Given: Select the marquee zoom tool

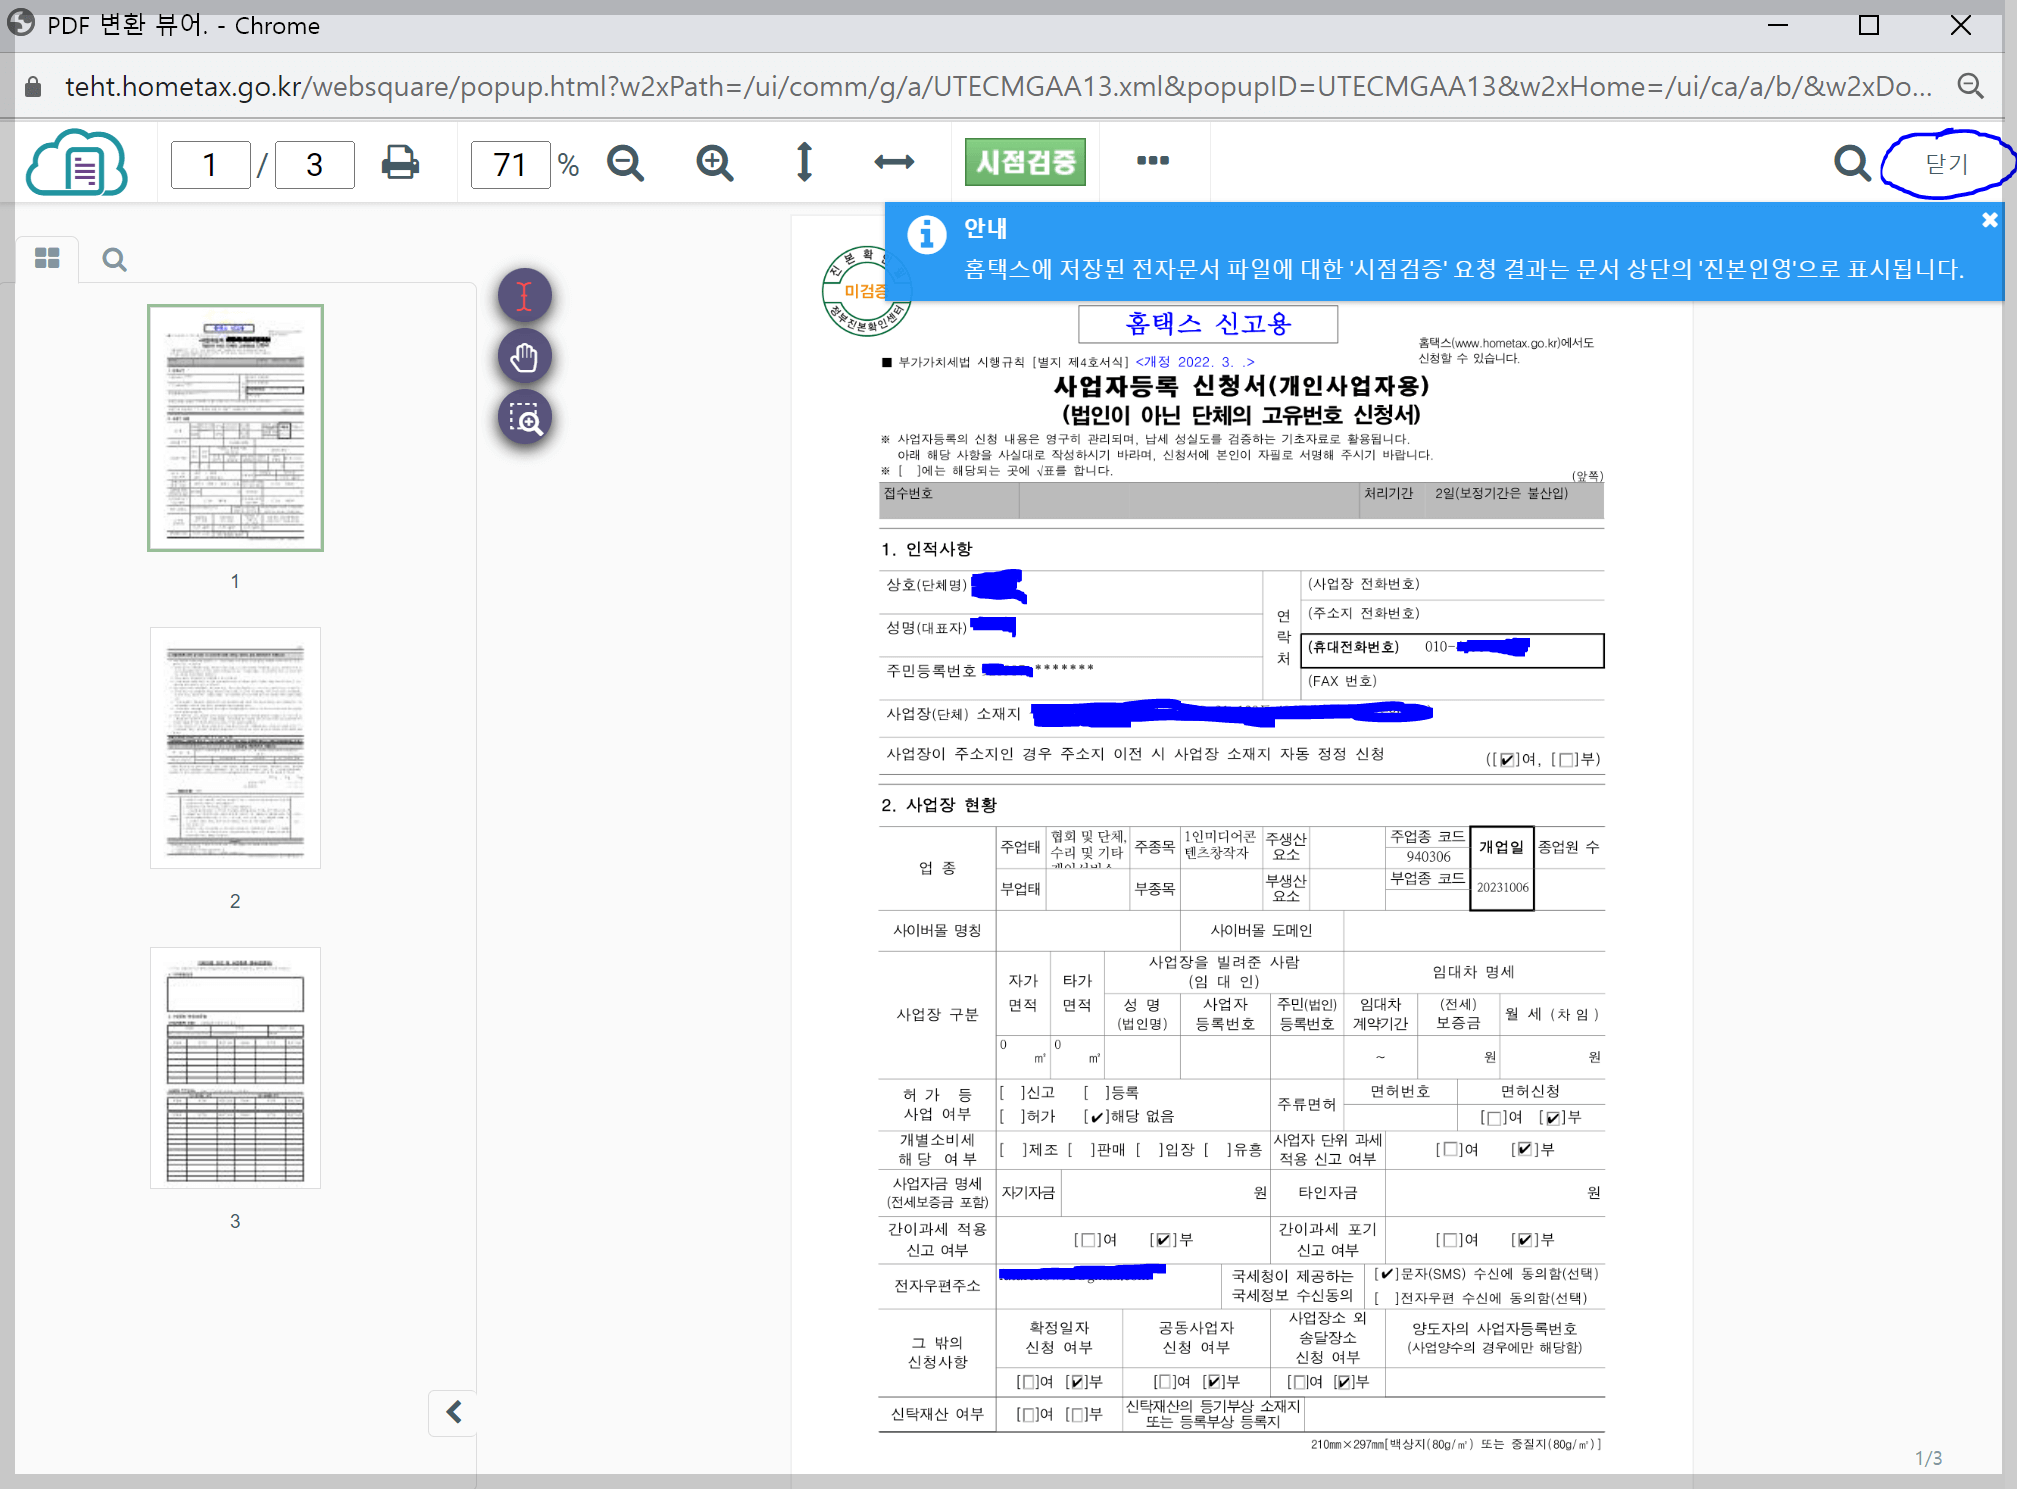Looking at the screenshot, I should tap(525, 418).
